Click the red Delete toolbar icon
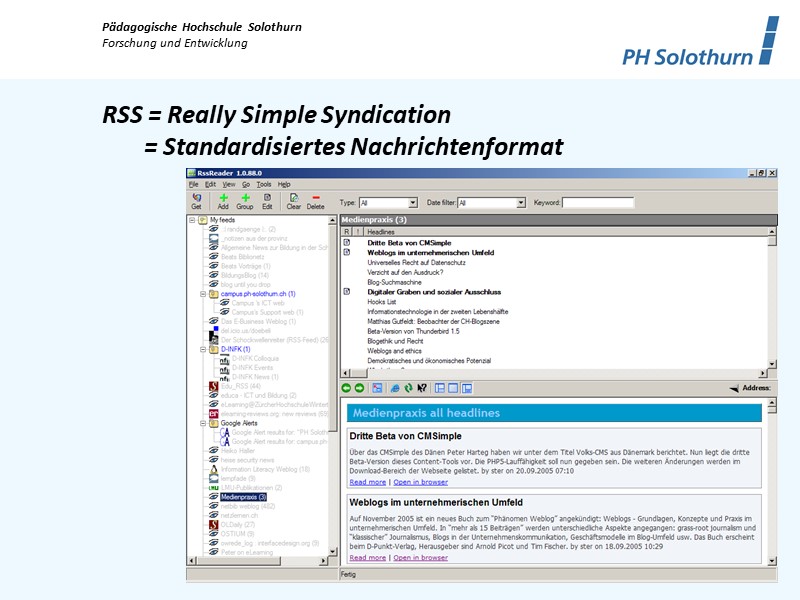The height and width of the screenshot is (600, 800). [x=316, y=200]
